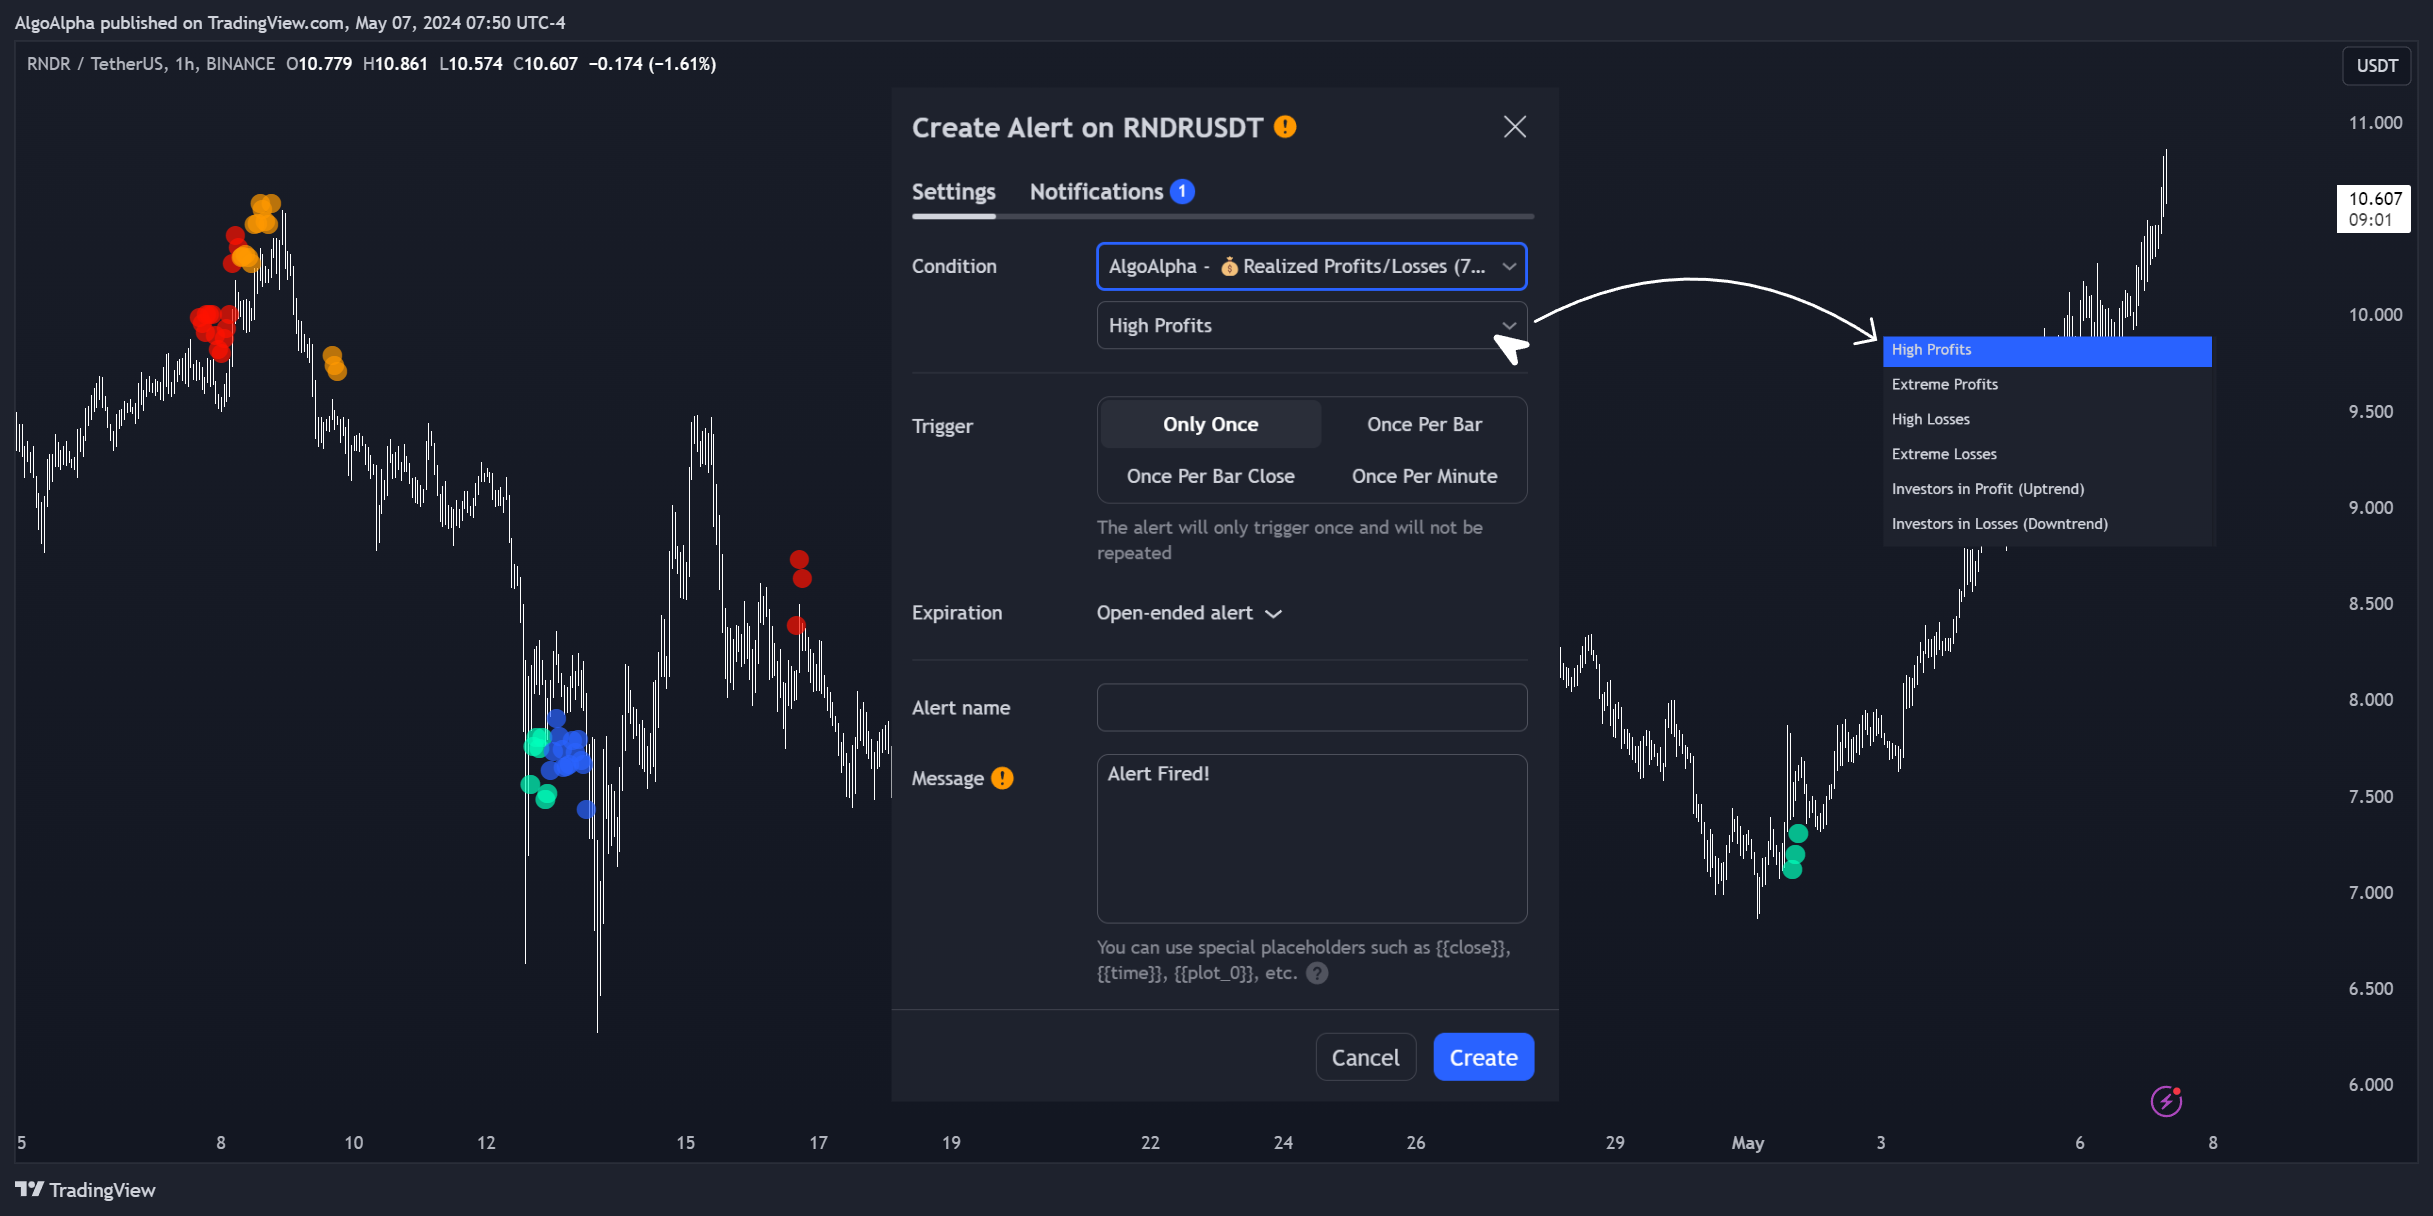Choose High Profits in the options list
The height and width of the screenshot is (1216, 2433).
pyautogui.click(x=2047, y=350)
